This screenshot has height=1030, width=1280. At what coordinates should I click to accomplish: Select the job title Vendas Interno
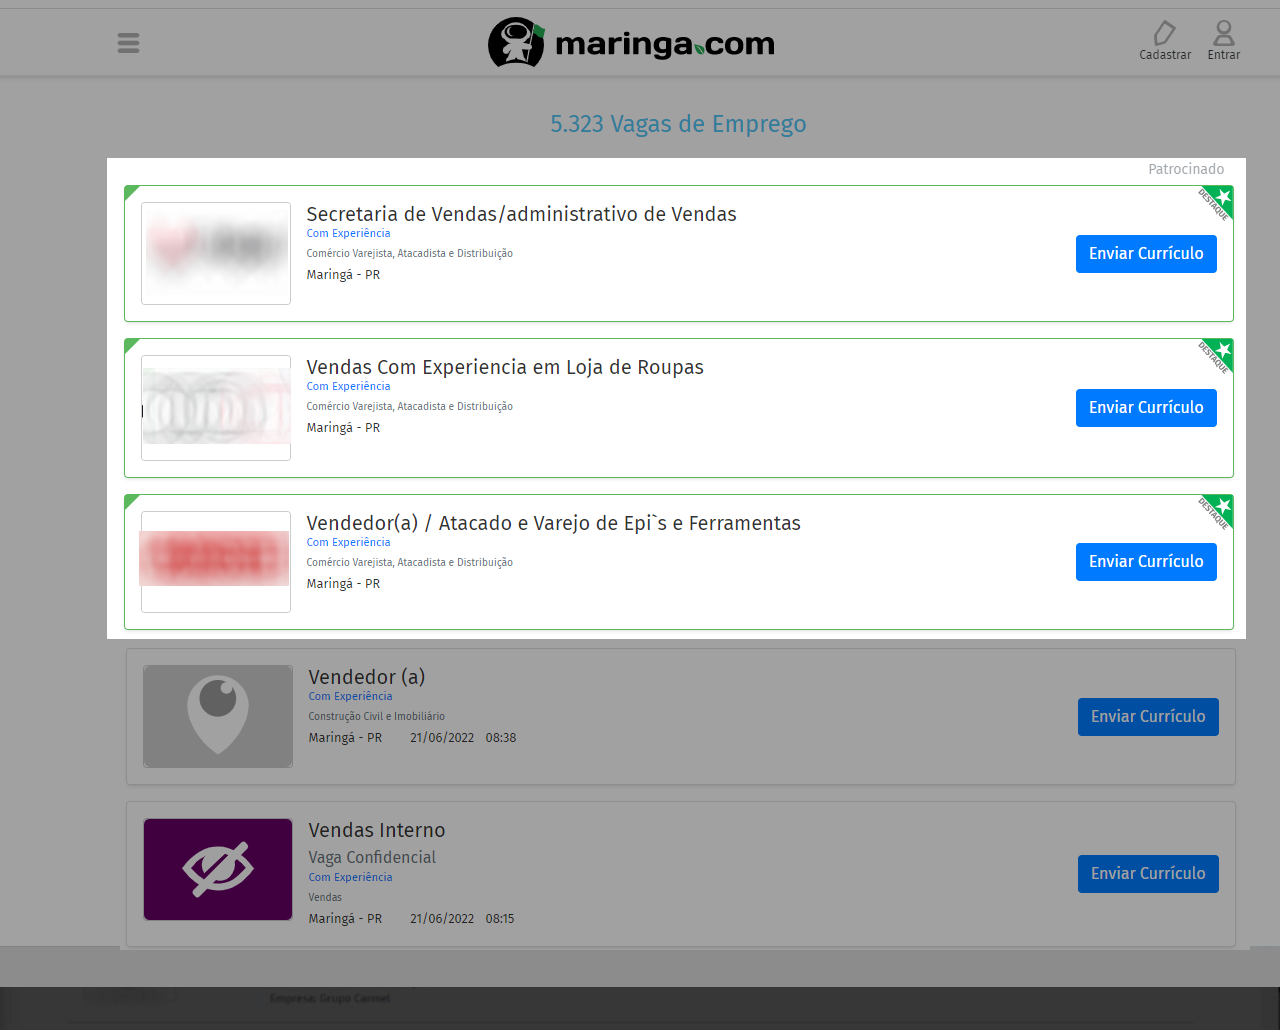[377, 830]
